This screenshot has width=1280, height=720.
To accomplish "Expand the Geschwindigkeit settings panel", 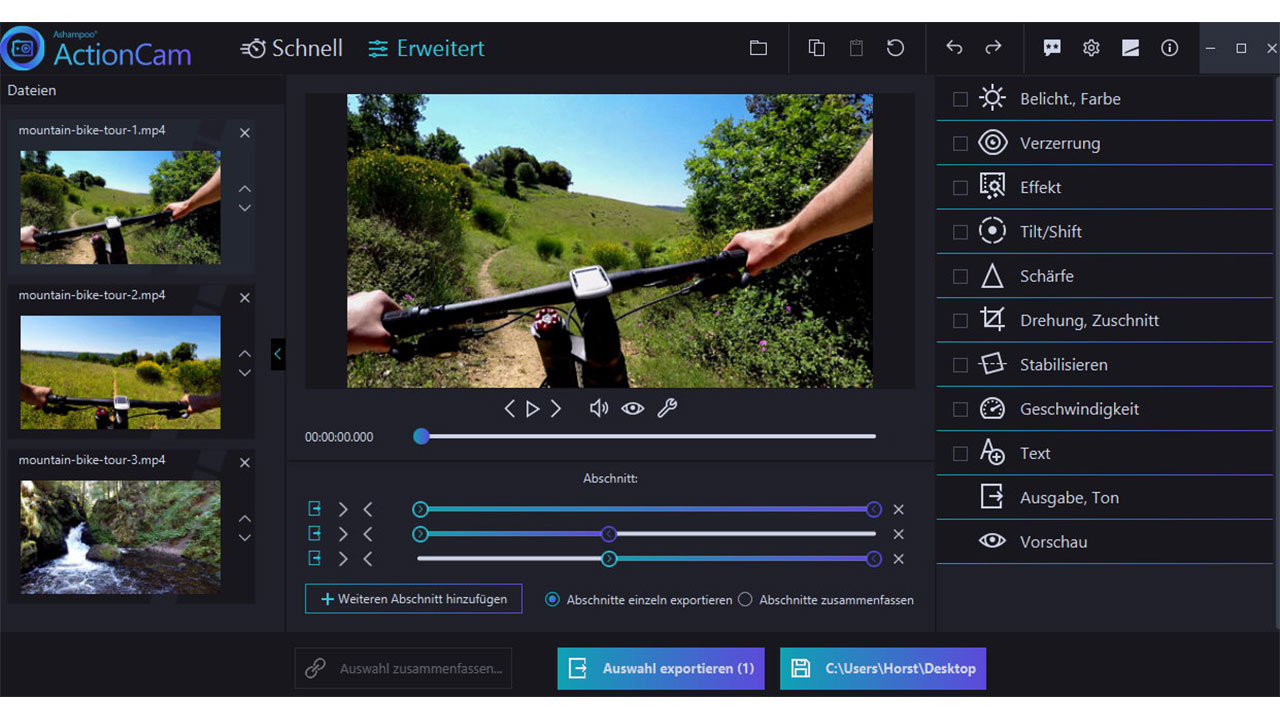I will point(1079,409).
